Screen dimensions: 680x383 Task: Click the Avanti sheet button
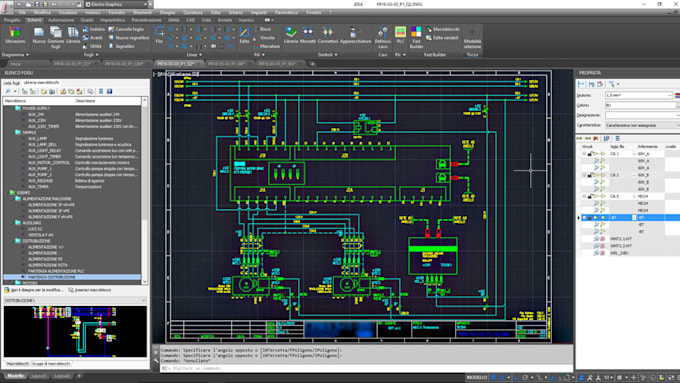coord(93,38)
